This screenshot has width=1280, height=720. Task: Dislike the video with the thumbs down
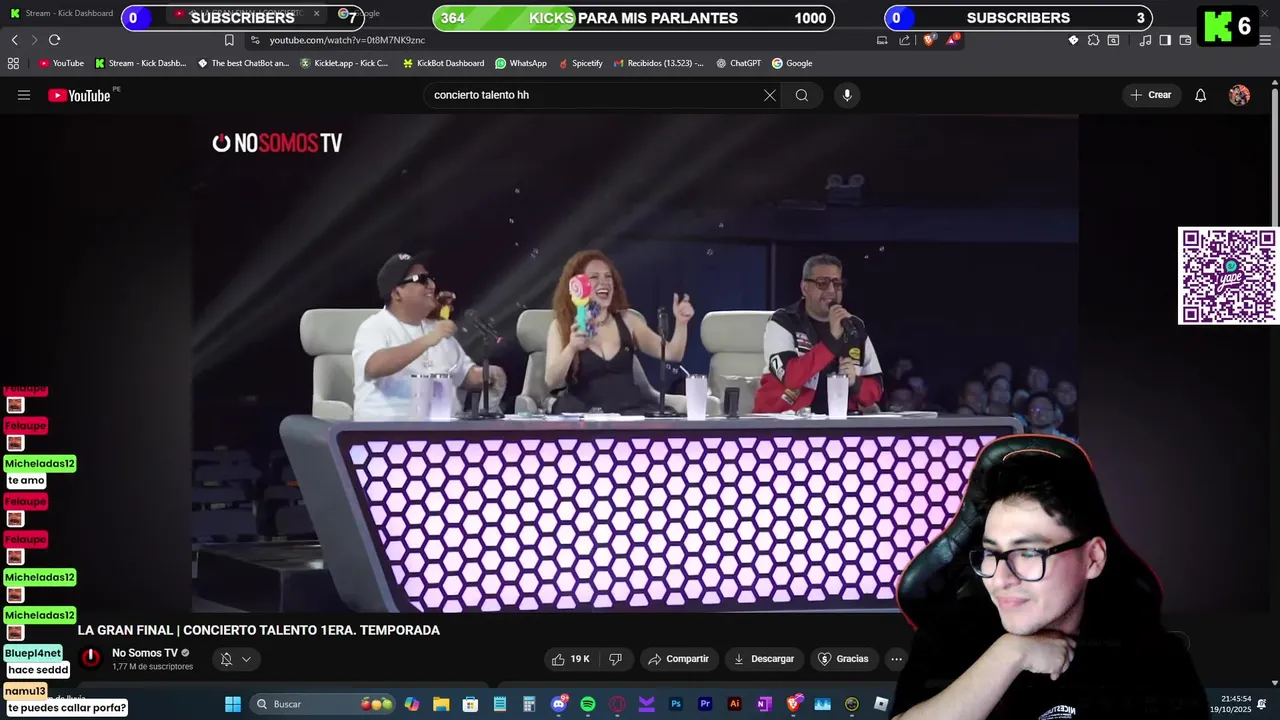click(615, 659)
